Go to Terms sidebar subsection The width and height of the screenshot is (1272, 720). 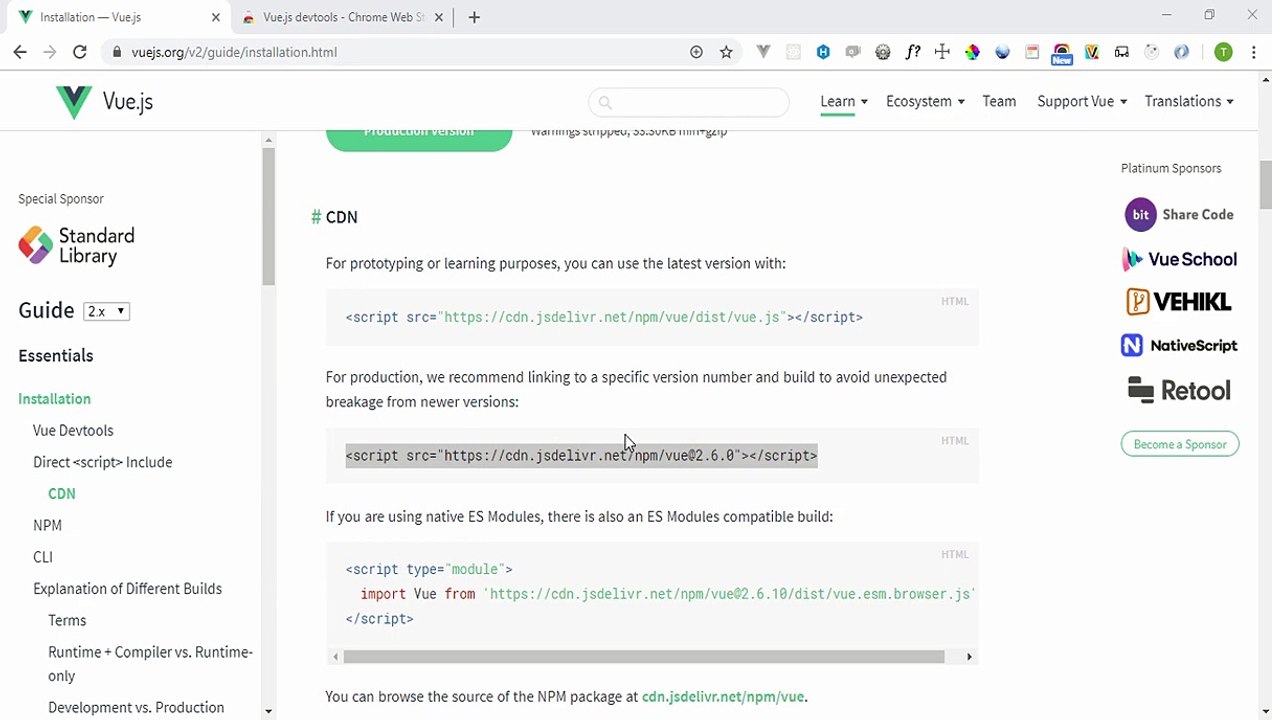(67, 620)
